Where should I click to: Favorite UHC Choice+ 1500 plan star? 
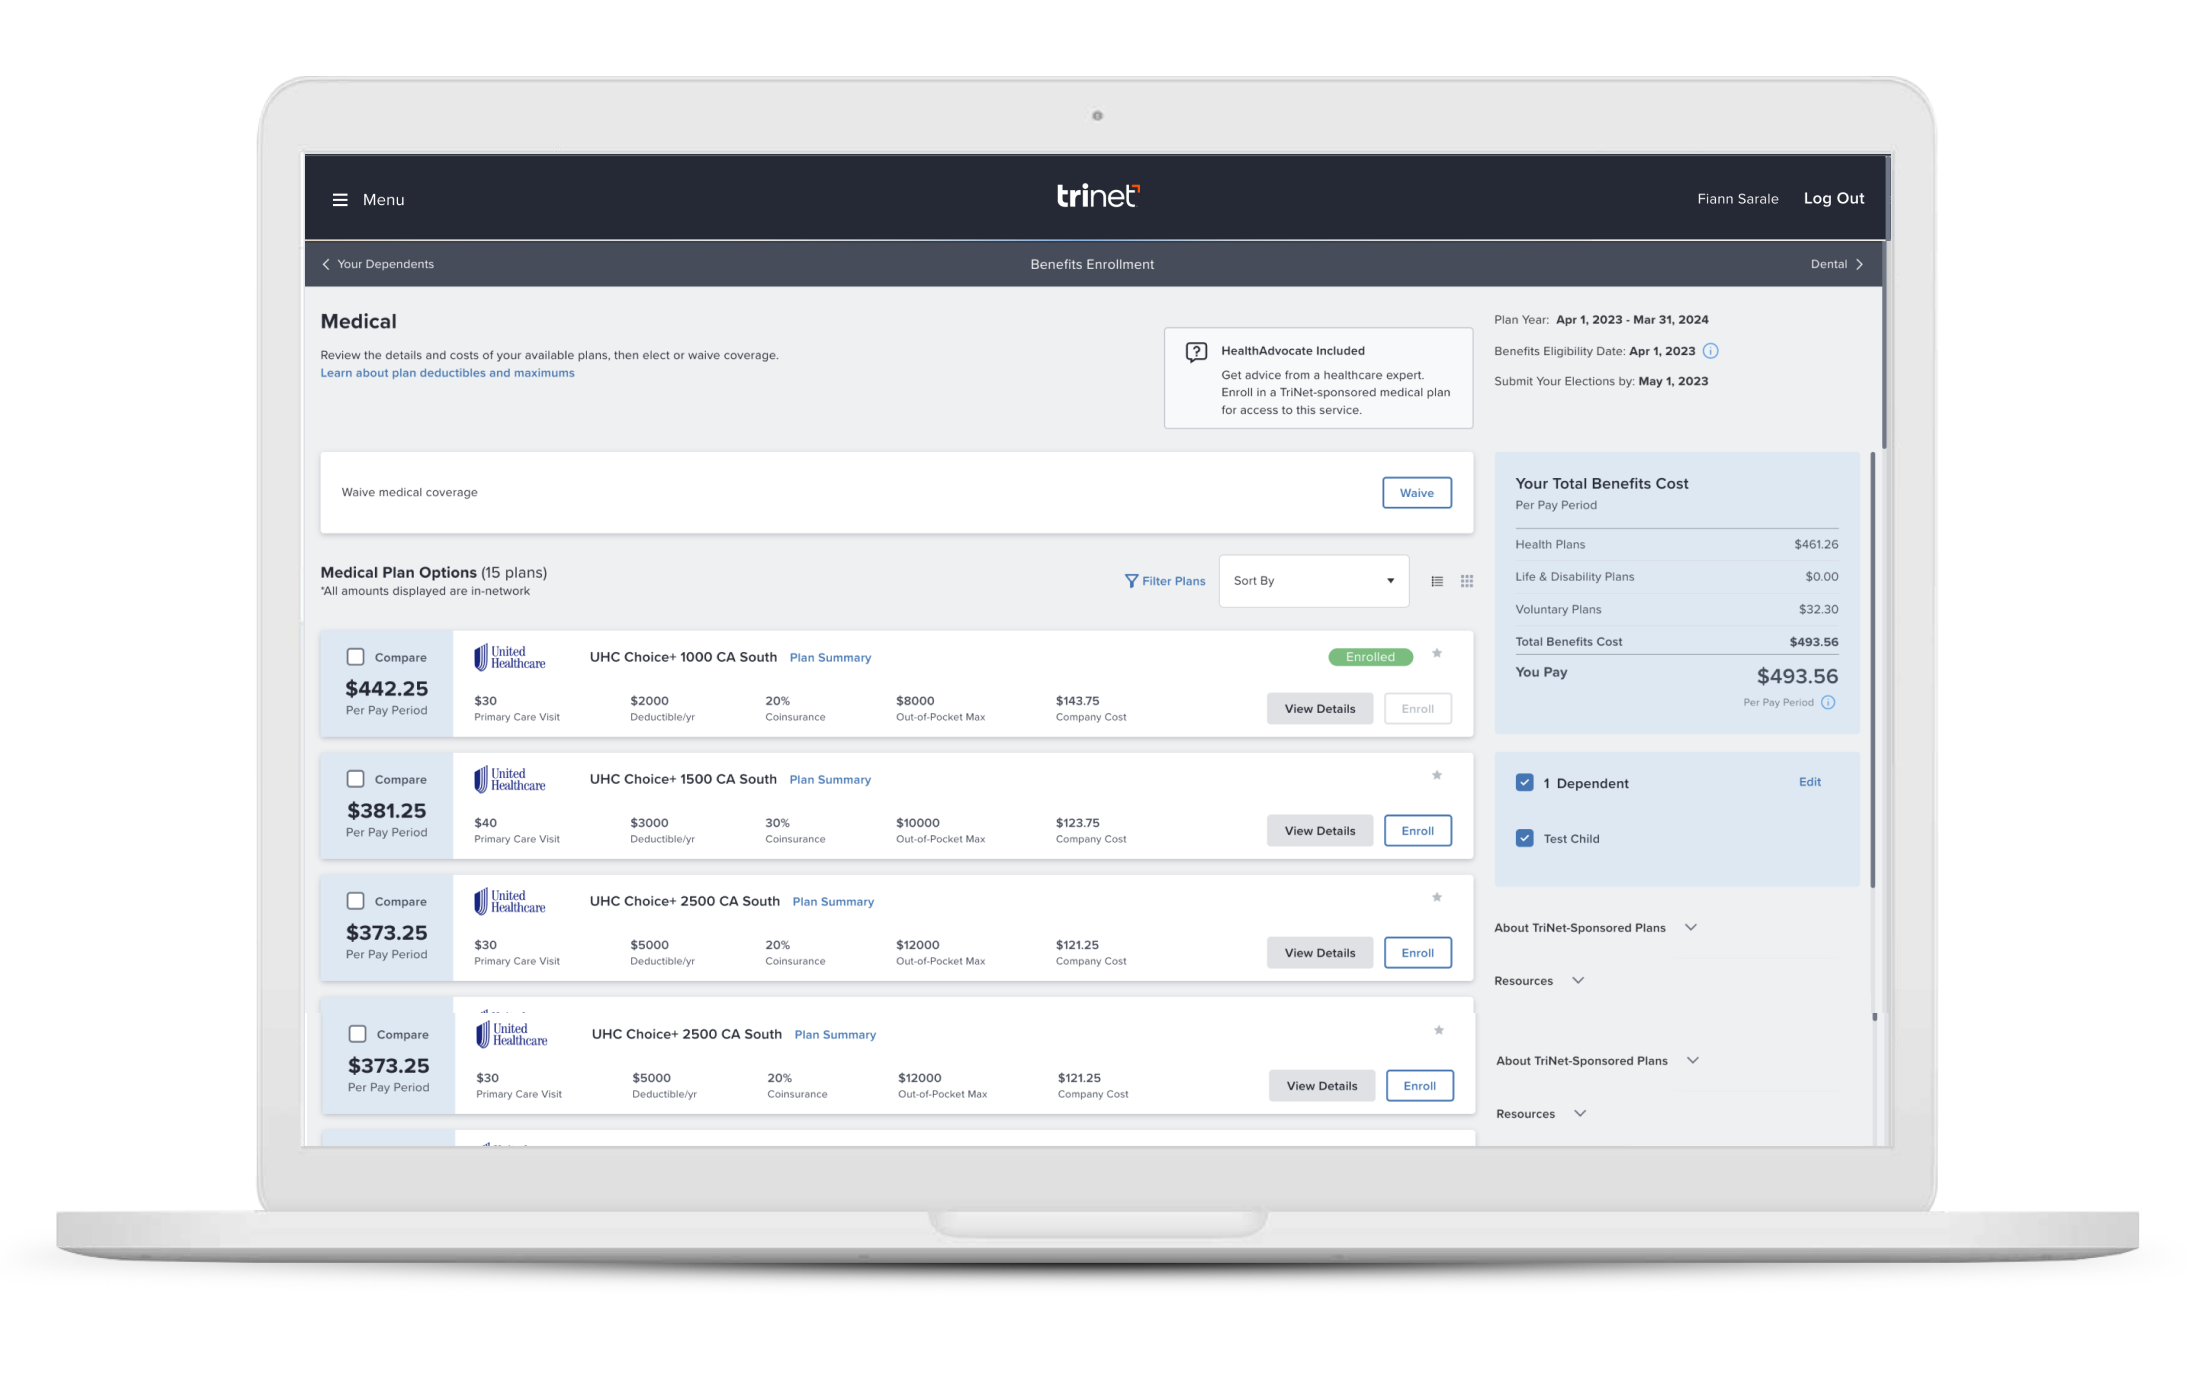coord(1437,775)
